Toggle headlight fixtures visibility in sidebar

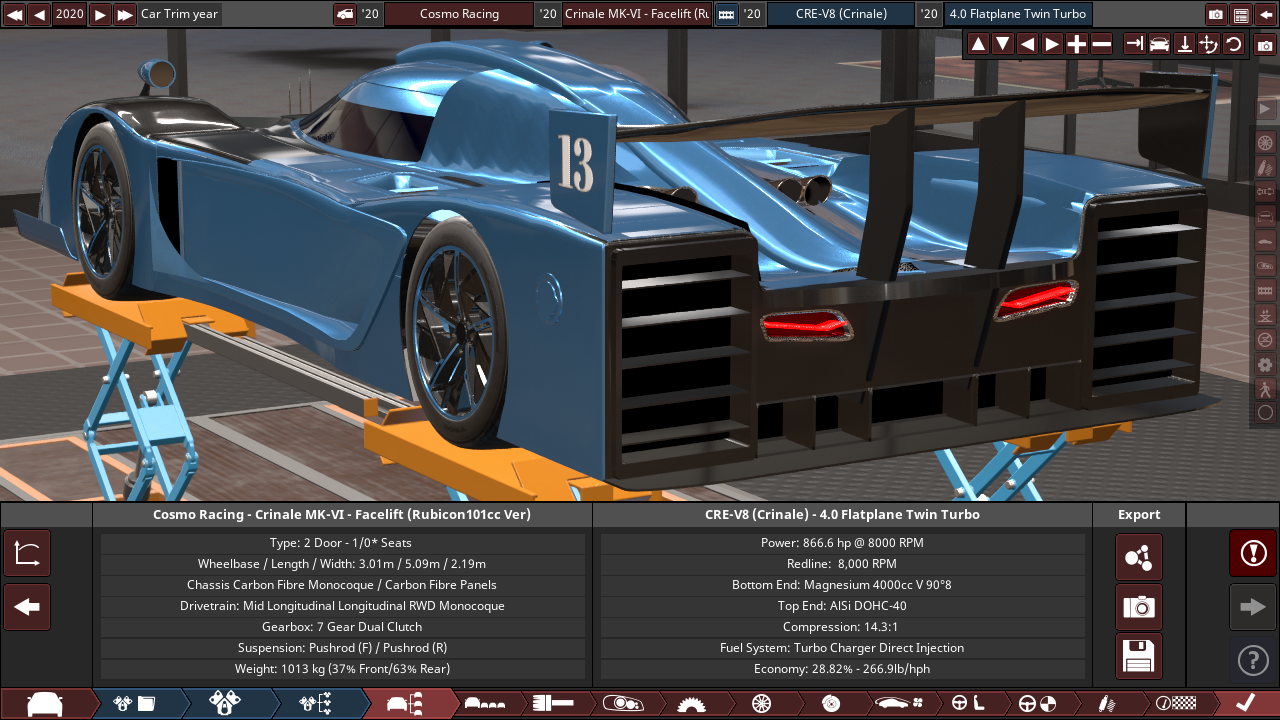pyautogui.click(x=1265, y=265)
